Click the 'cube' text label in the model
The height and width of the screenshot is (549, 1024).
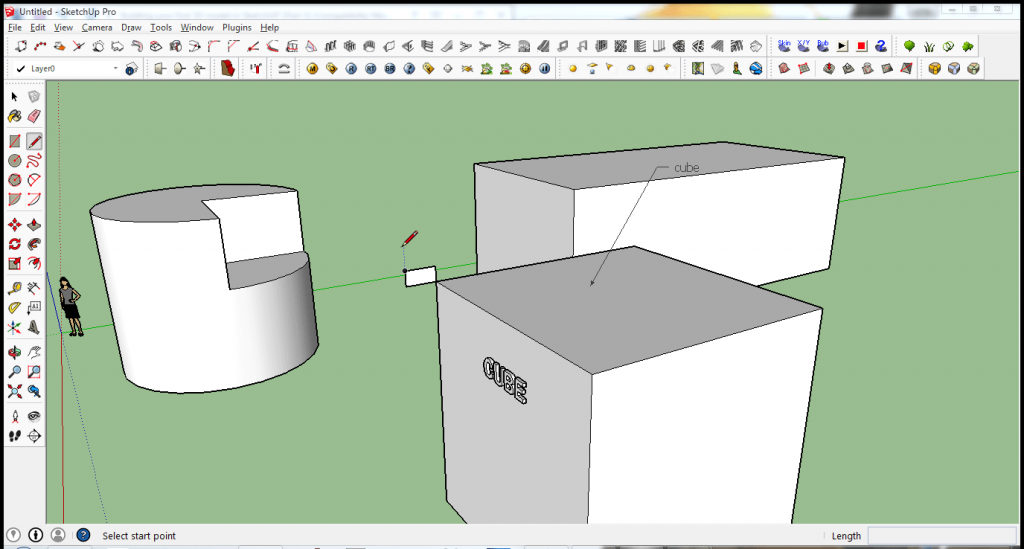tap(686, 168)
